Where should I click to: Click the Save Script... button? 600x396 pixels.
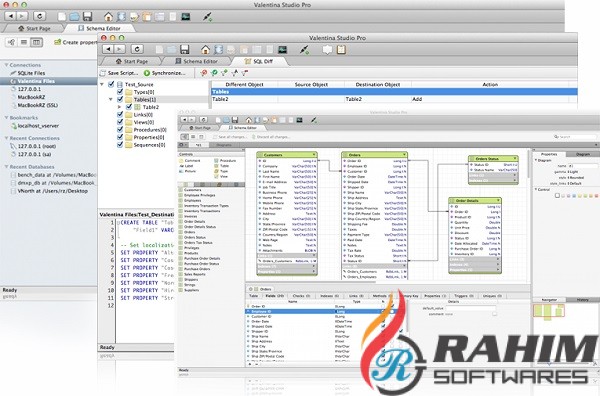pyautogui.click(x=119, y=73)
